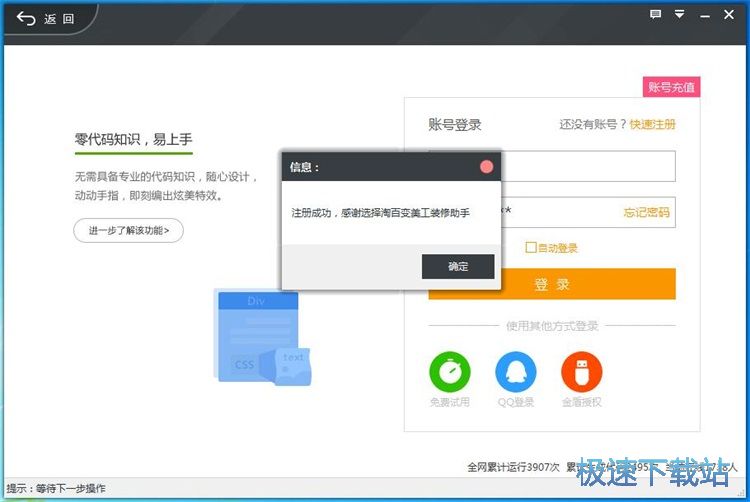Open the 忘记密码 forgot password link
This screenshot has width=750, height=502.
[646, 212]
